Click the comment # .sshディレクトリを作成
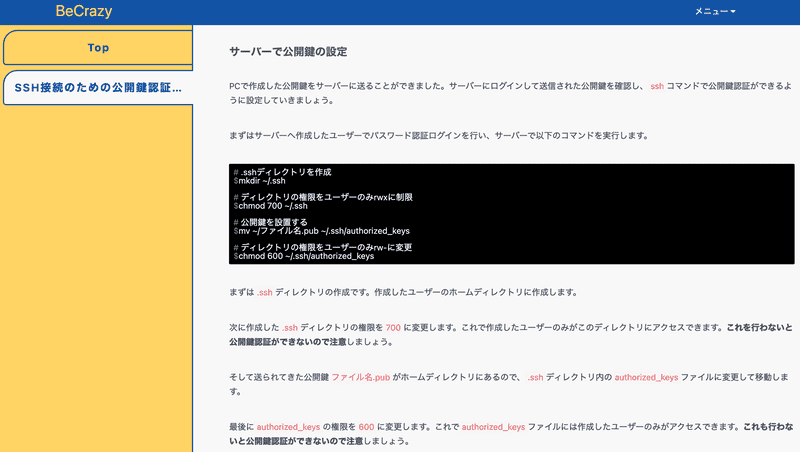Viewport: 800px width, 452px height. click(282, 172)
